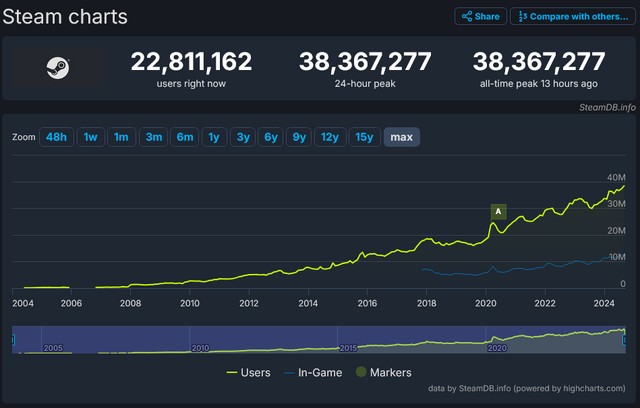Set zoom to 6m
Image resolution: width=640 pixels, height=408 pixels.
pyautogui.click(x=185, y=137)
